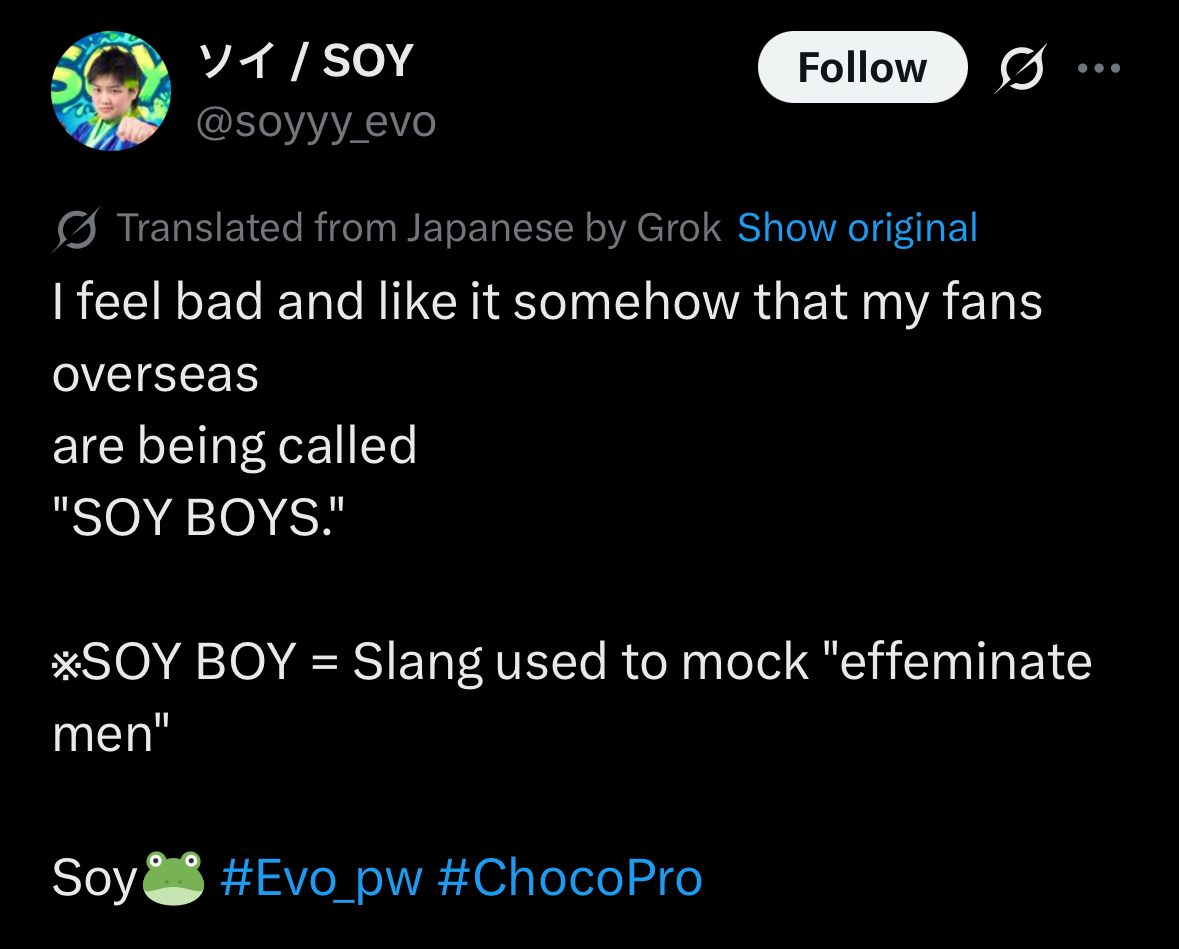1179x949 pixels.
Task: Click the display name ソイ / SOY
Action: point(305,64)
